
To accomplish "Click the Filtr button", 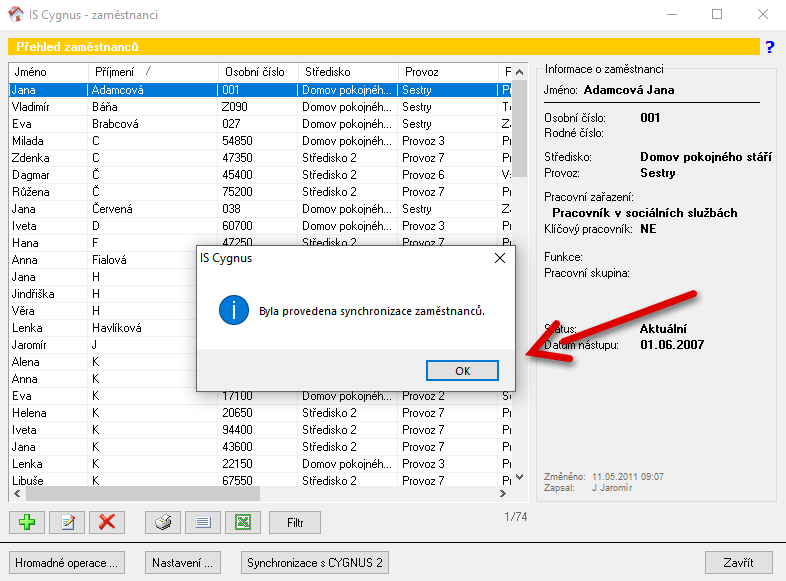I will pos(295,522).
